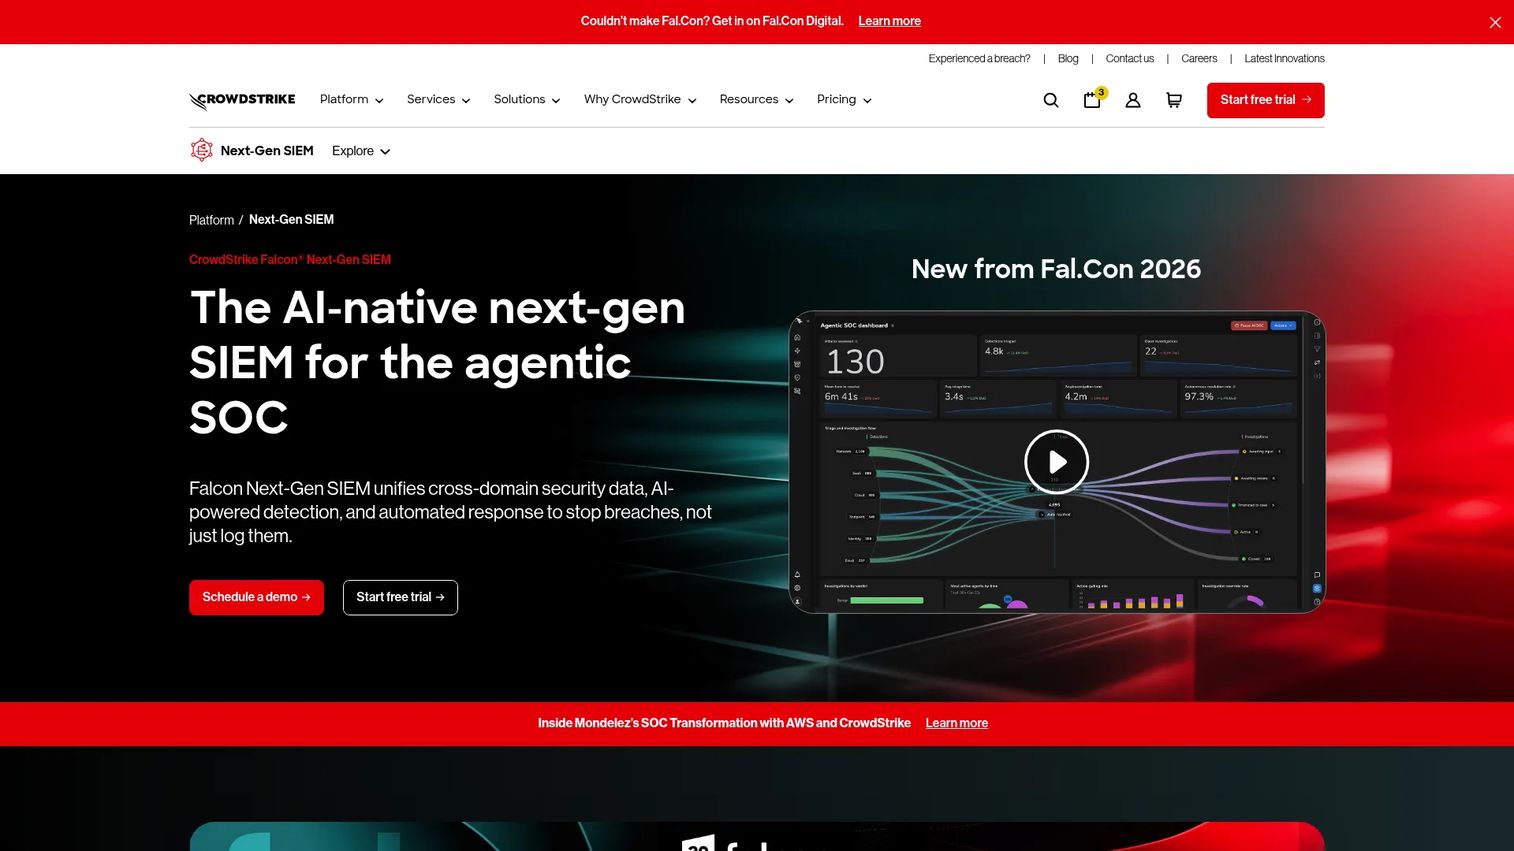Open the Experienced a breach? link
Viewport: 1514px width, 851px height.
coord(979,58)
